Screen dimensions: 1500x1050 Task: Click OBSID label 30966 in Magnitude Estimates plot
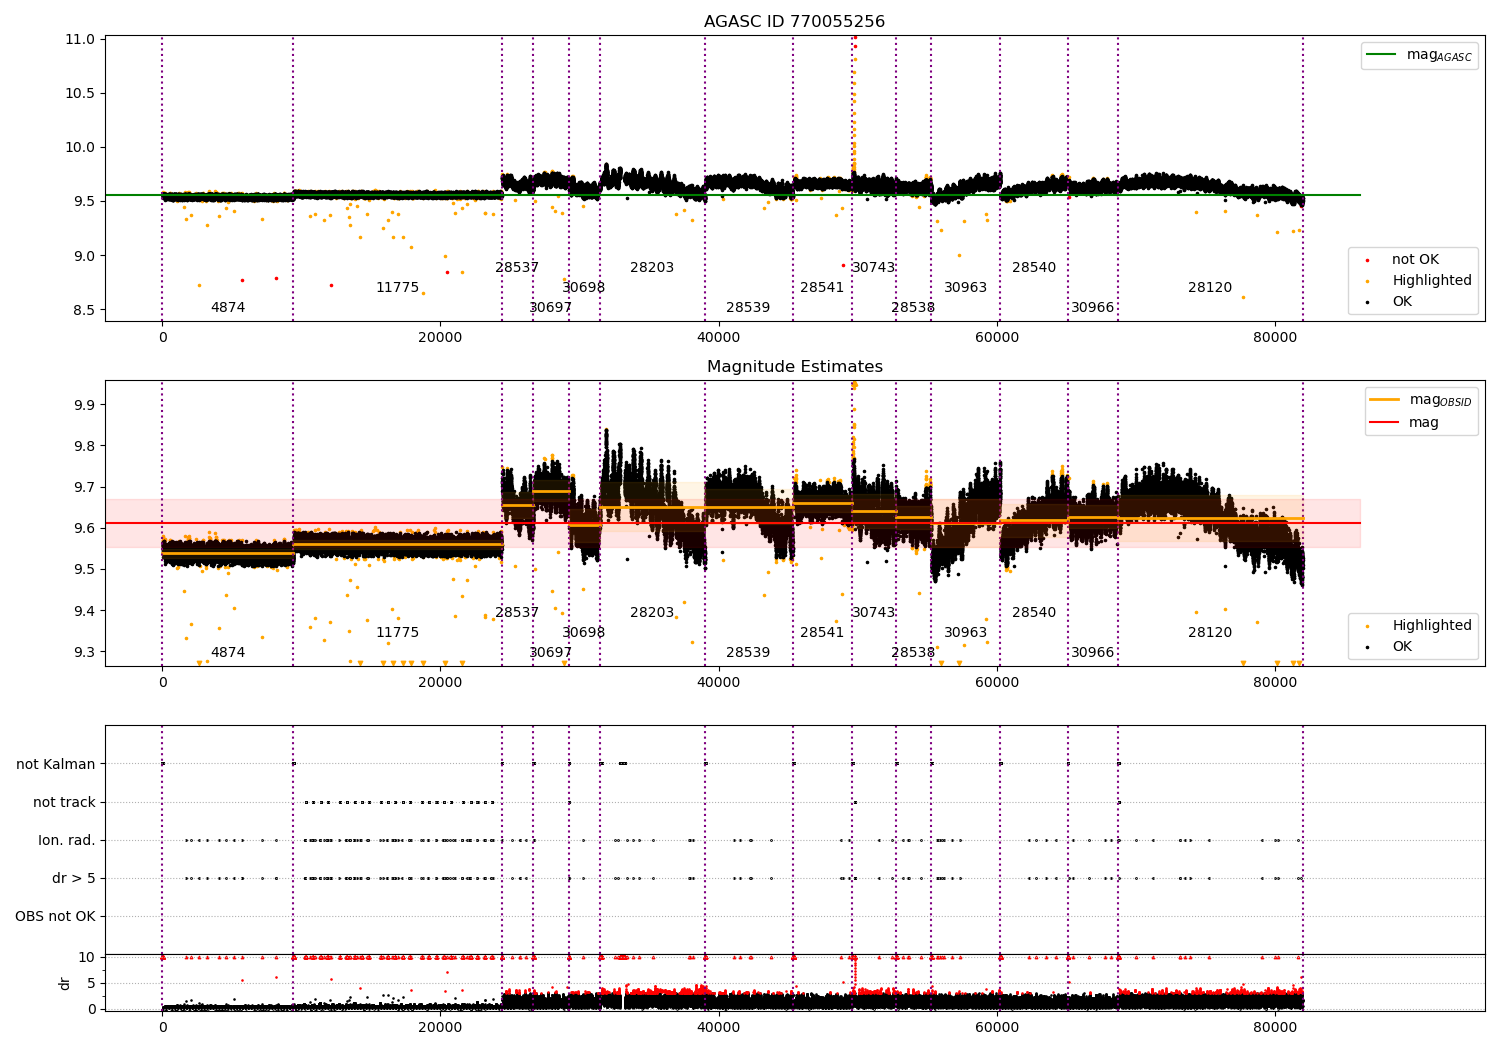coord(1092,652)
